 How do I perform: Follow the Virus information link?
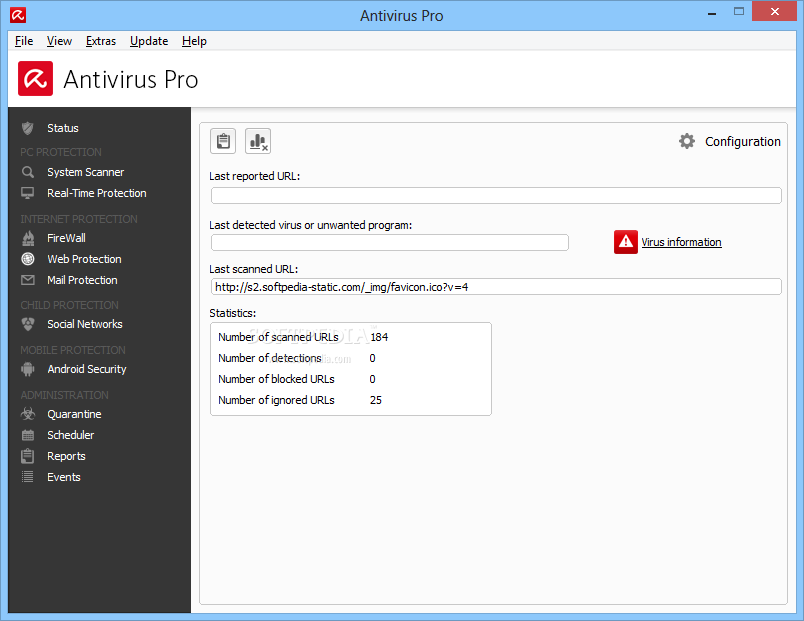click(681, 242)
